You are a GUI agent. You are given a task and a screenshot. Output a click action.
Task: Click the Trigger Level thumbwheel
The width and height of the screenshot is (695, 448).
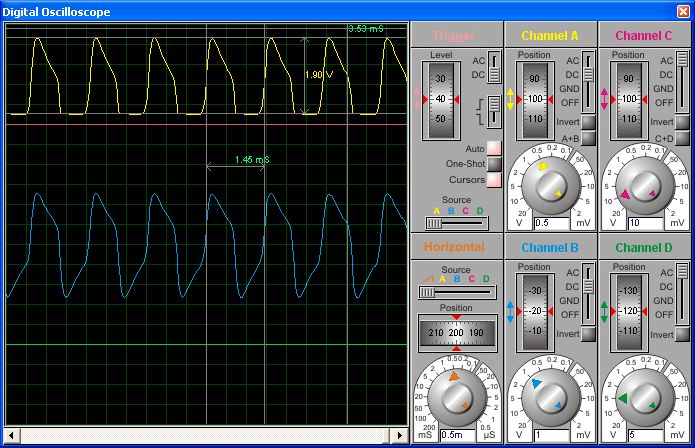(441, 101)
